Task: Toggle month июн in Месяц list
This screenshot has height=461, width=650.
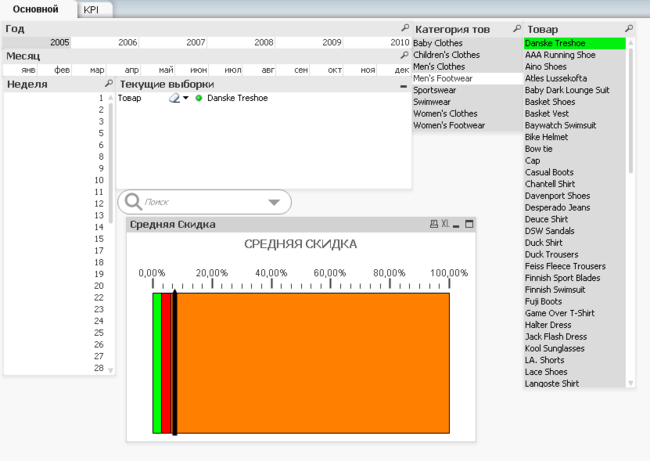Action: [198, 70]
